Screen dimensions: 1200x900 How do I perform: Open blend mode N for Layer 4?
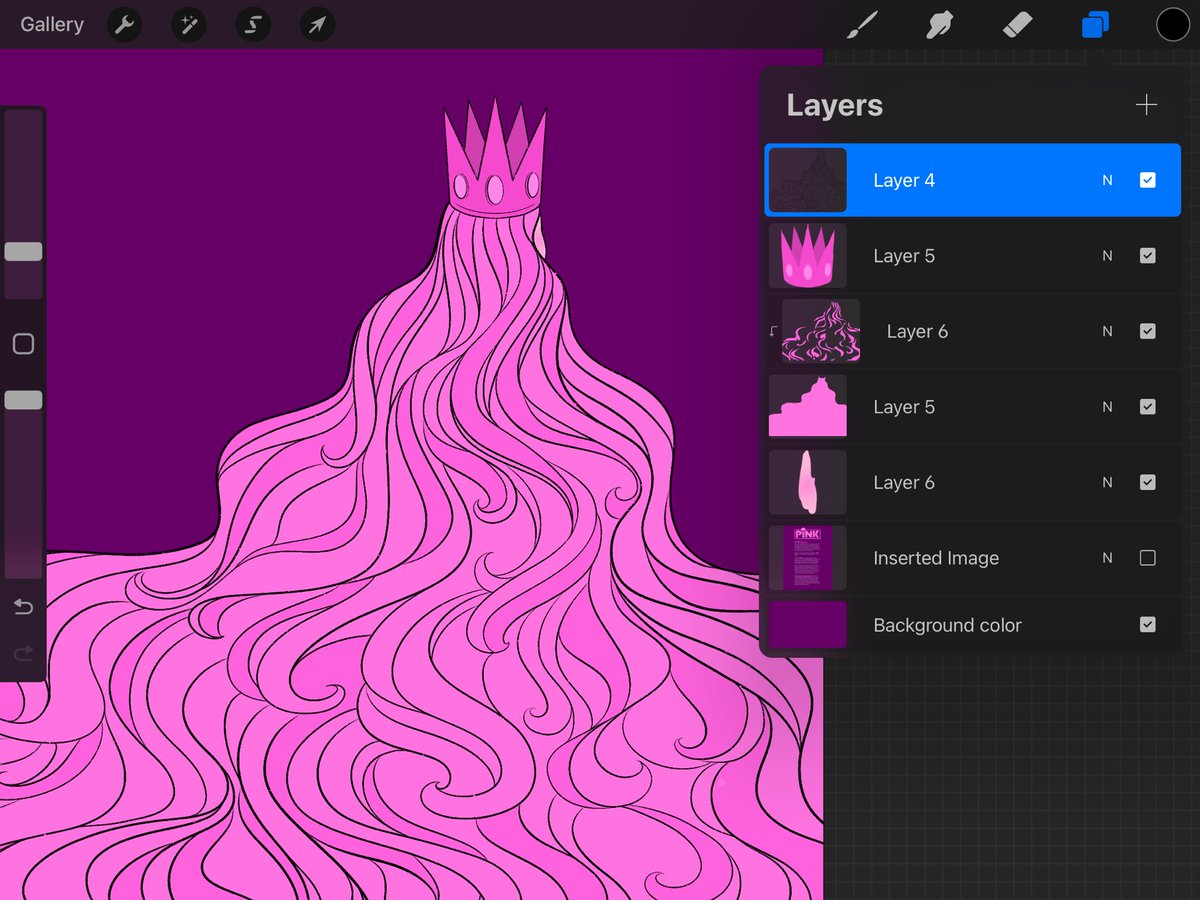tap(1107, 181)
